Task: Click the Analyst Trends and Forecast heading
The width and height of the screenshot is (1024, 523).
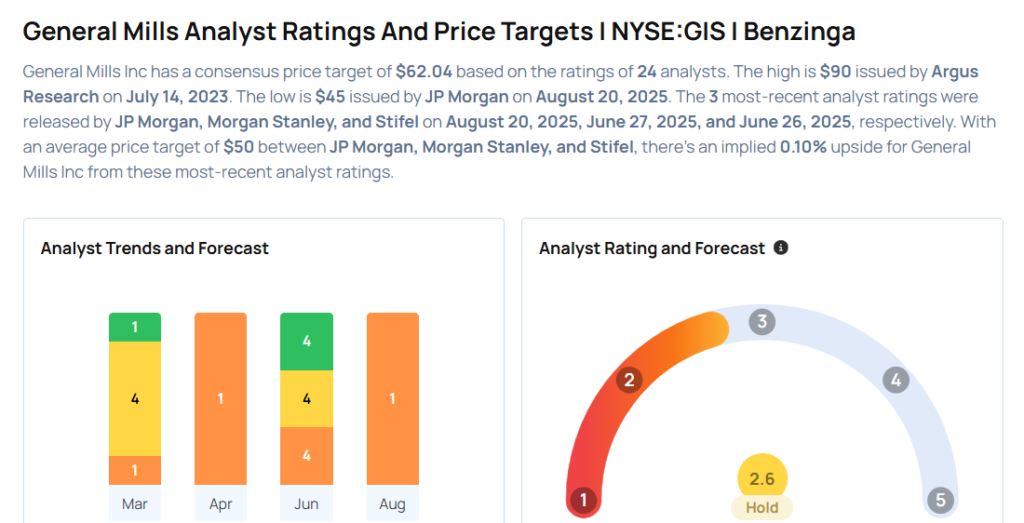Action: tap(154, 248)
